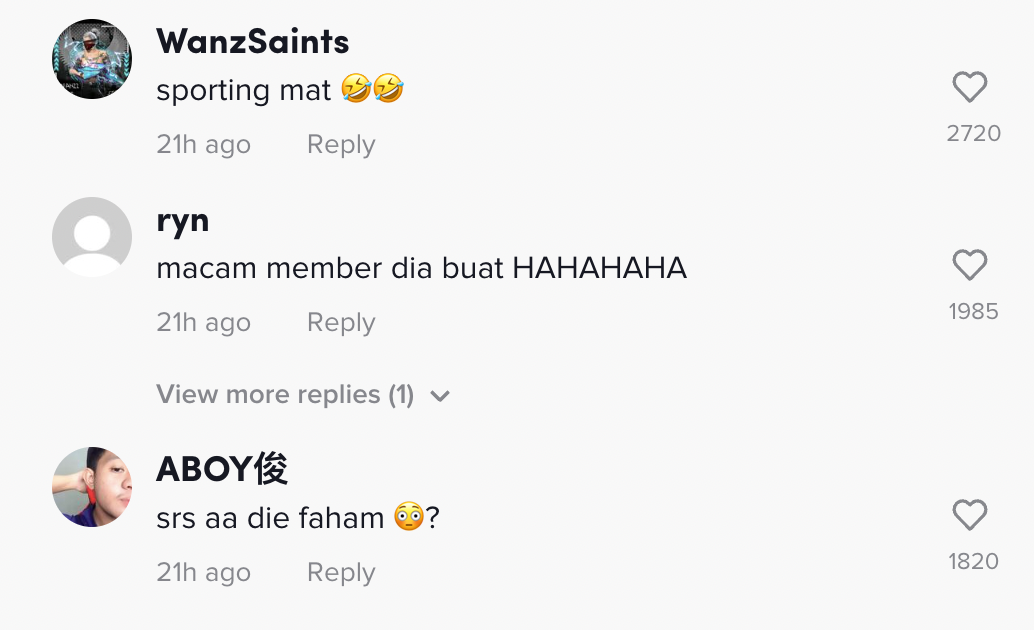The image size is (1034, 630).
Task: Open ryn's default avatar
Action: [x=92, y=237]
